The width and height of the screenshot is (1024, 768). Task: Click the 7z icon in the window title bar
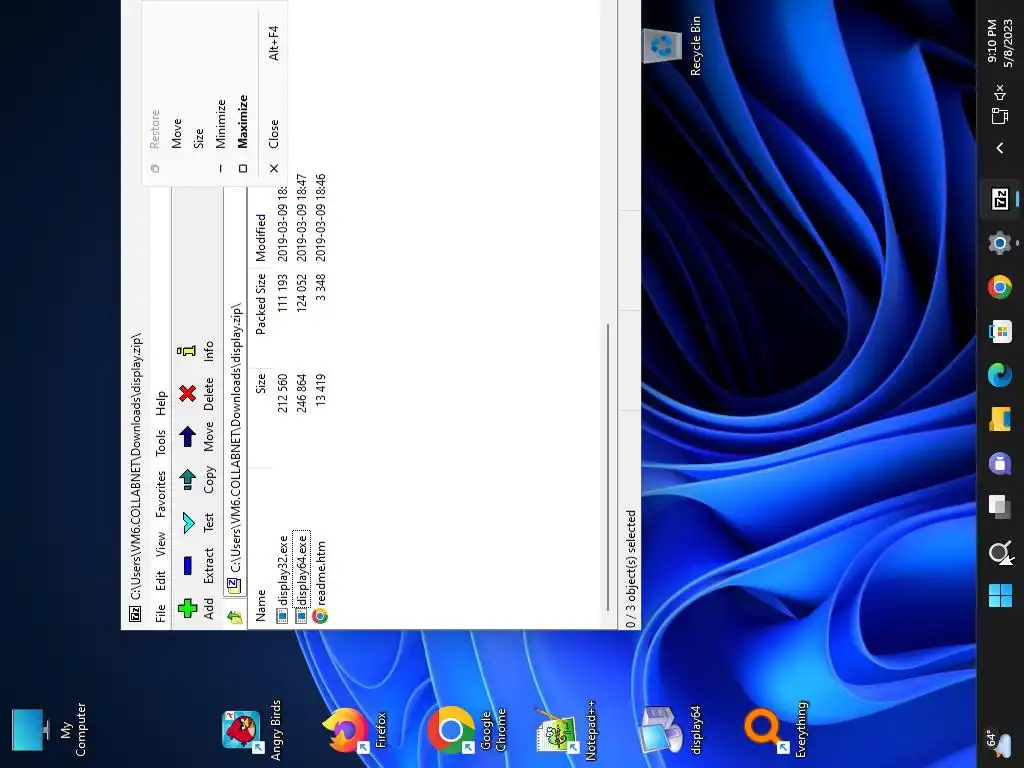tap(135, 614)
